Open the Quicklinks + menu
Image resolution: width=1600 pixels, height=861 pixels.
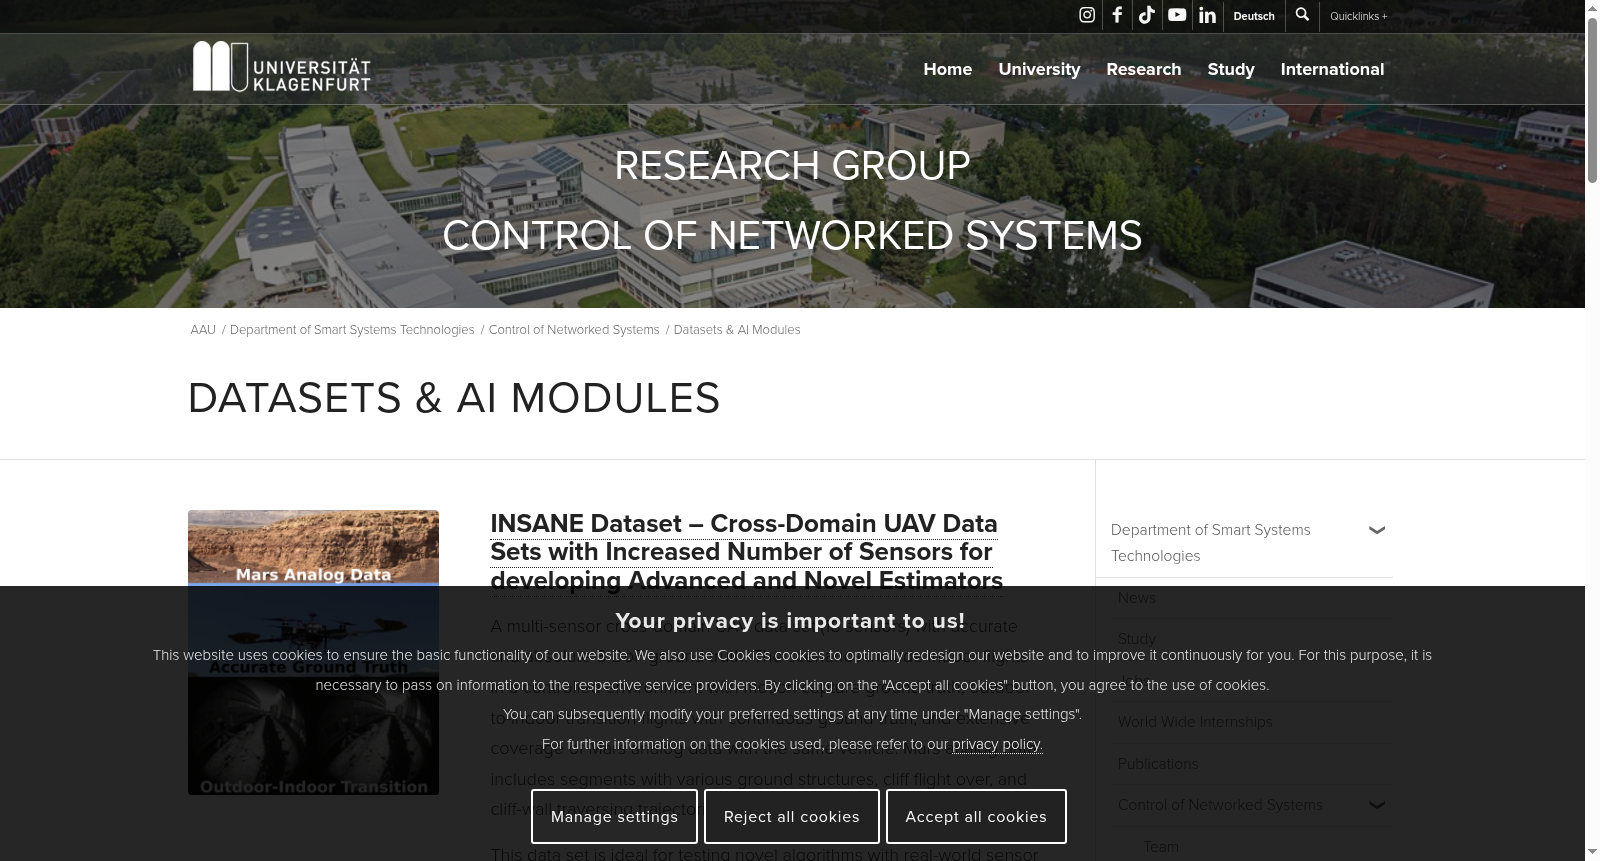1358,16
